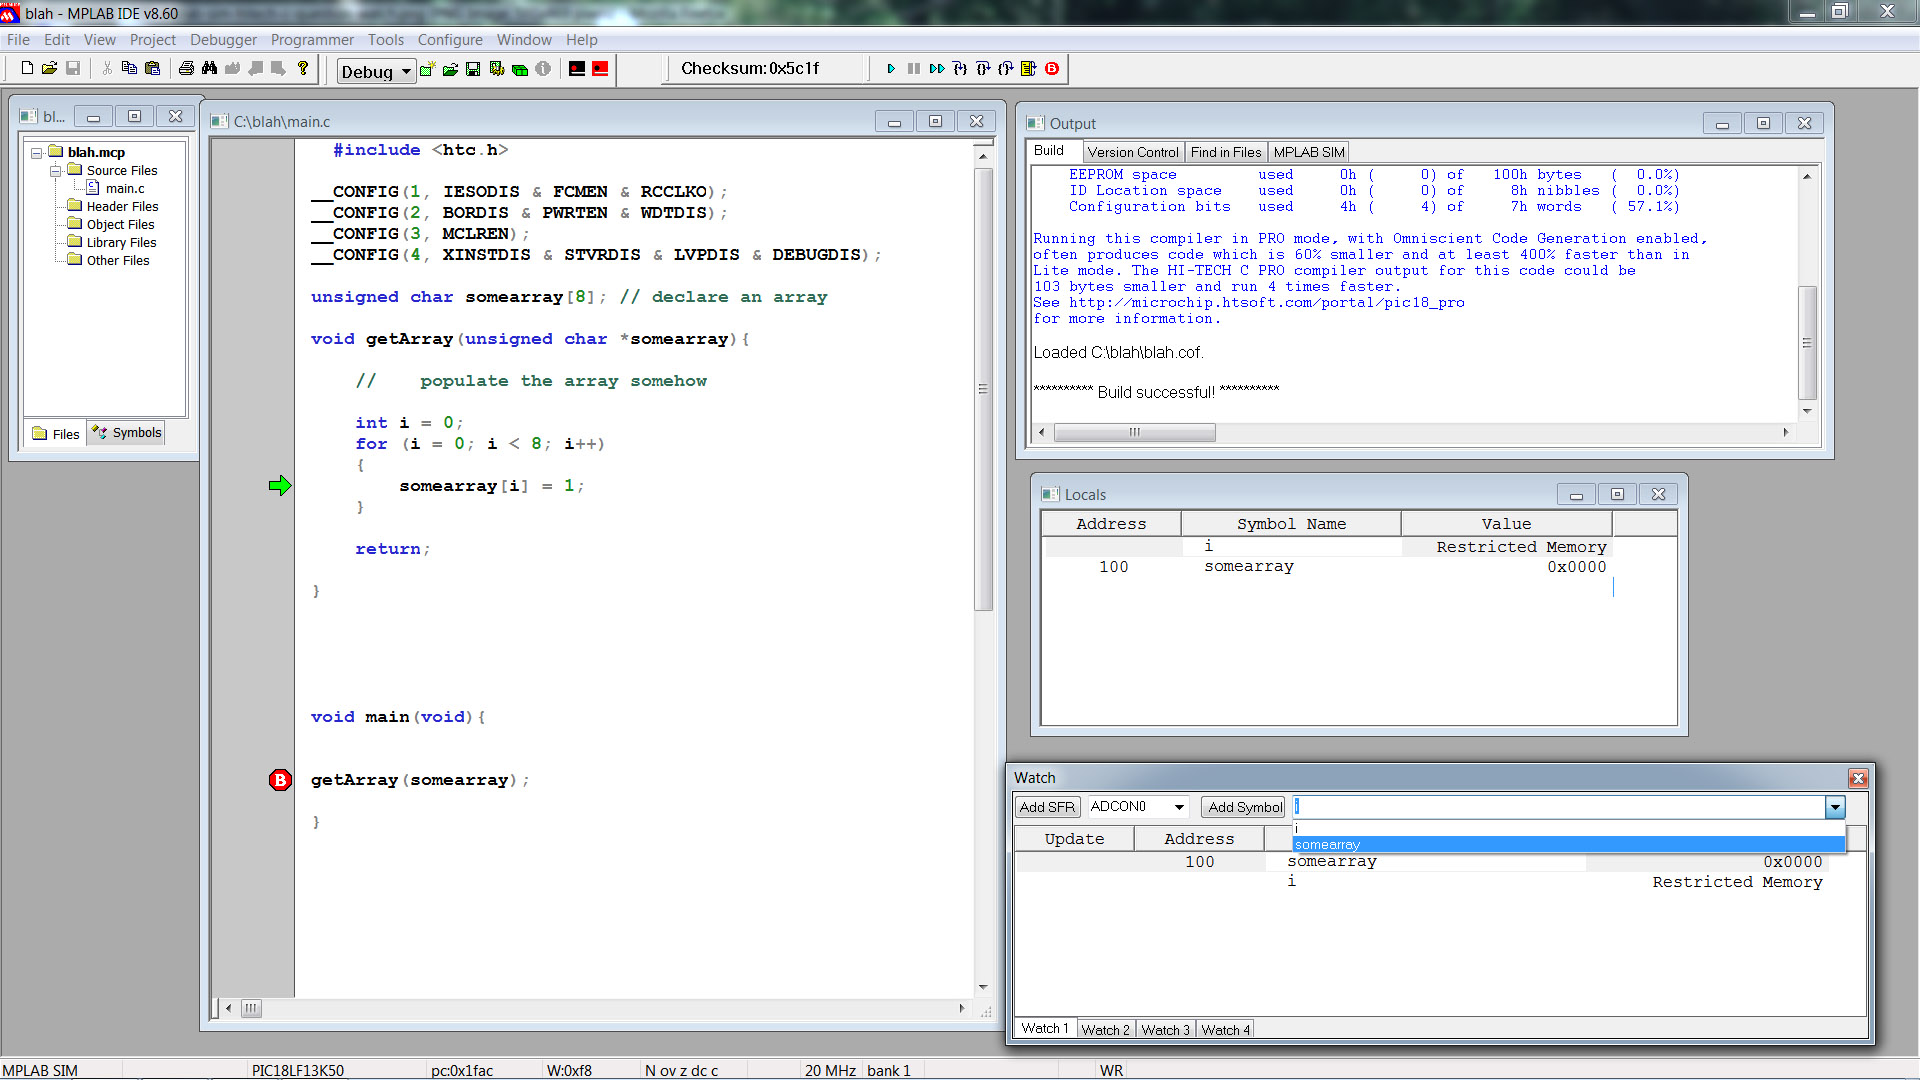Click the Paste clipboard icon

[152, 68]
